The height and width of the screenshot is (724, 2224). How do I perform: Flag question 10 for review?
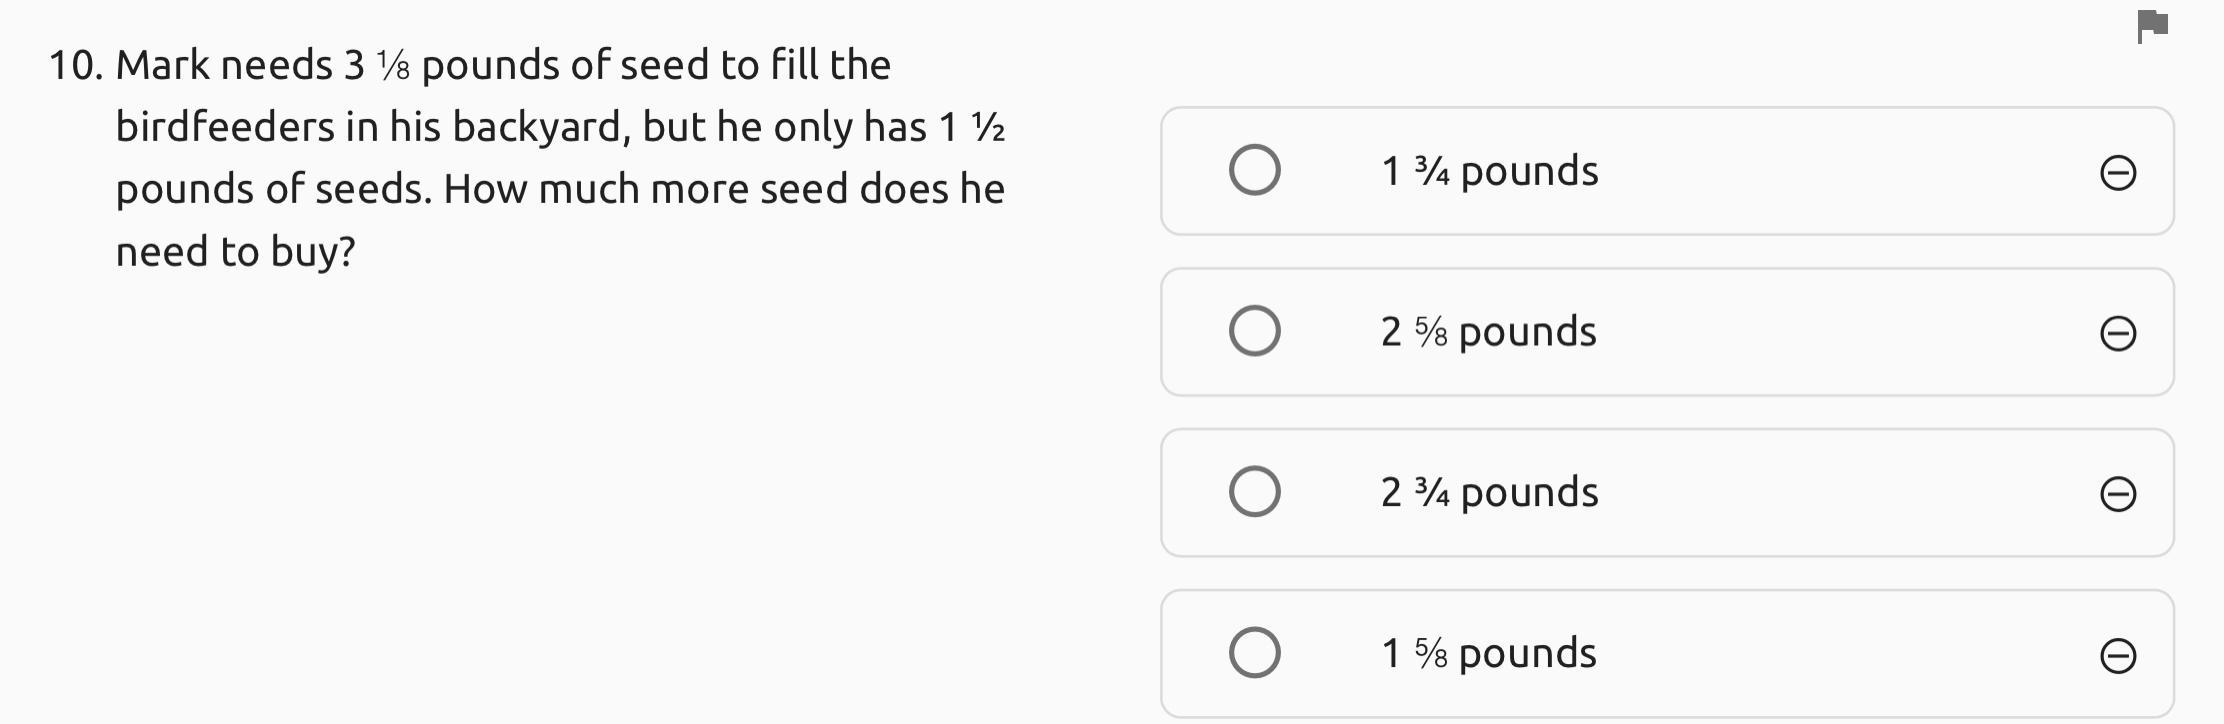pyautogui.click(x=2152, y=26)
